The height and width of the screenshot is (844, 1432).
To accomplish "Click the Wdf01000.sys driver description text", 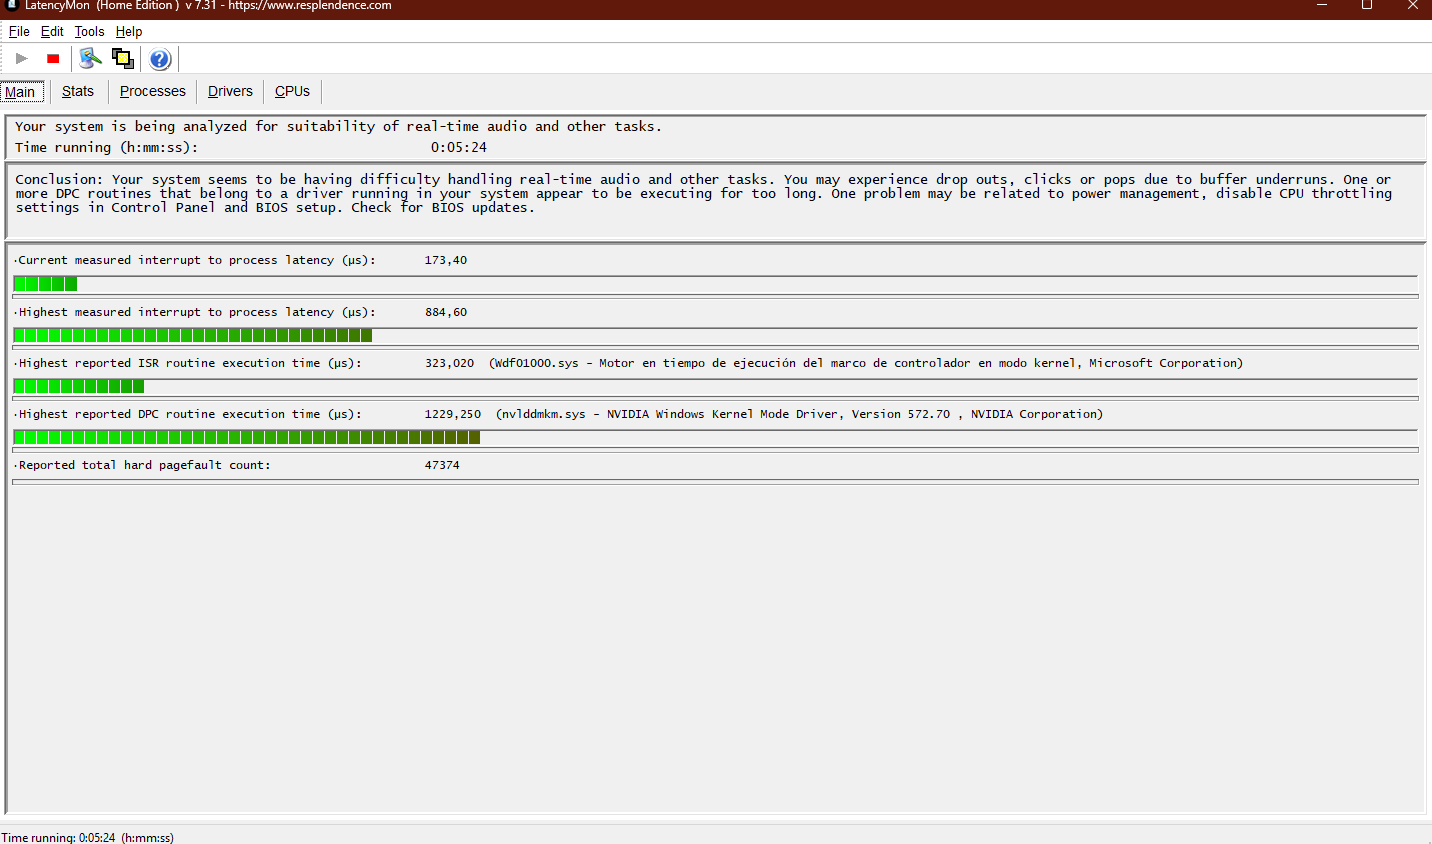I will pos(866,363).
